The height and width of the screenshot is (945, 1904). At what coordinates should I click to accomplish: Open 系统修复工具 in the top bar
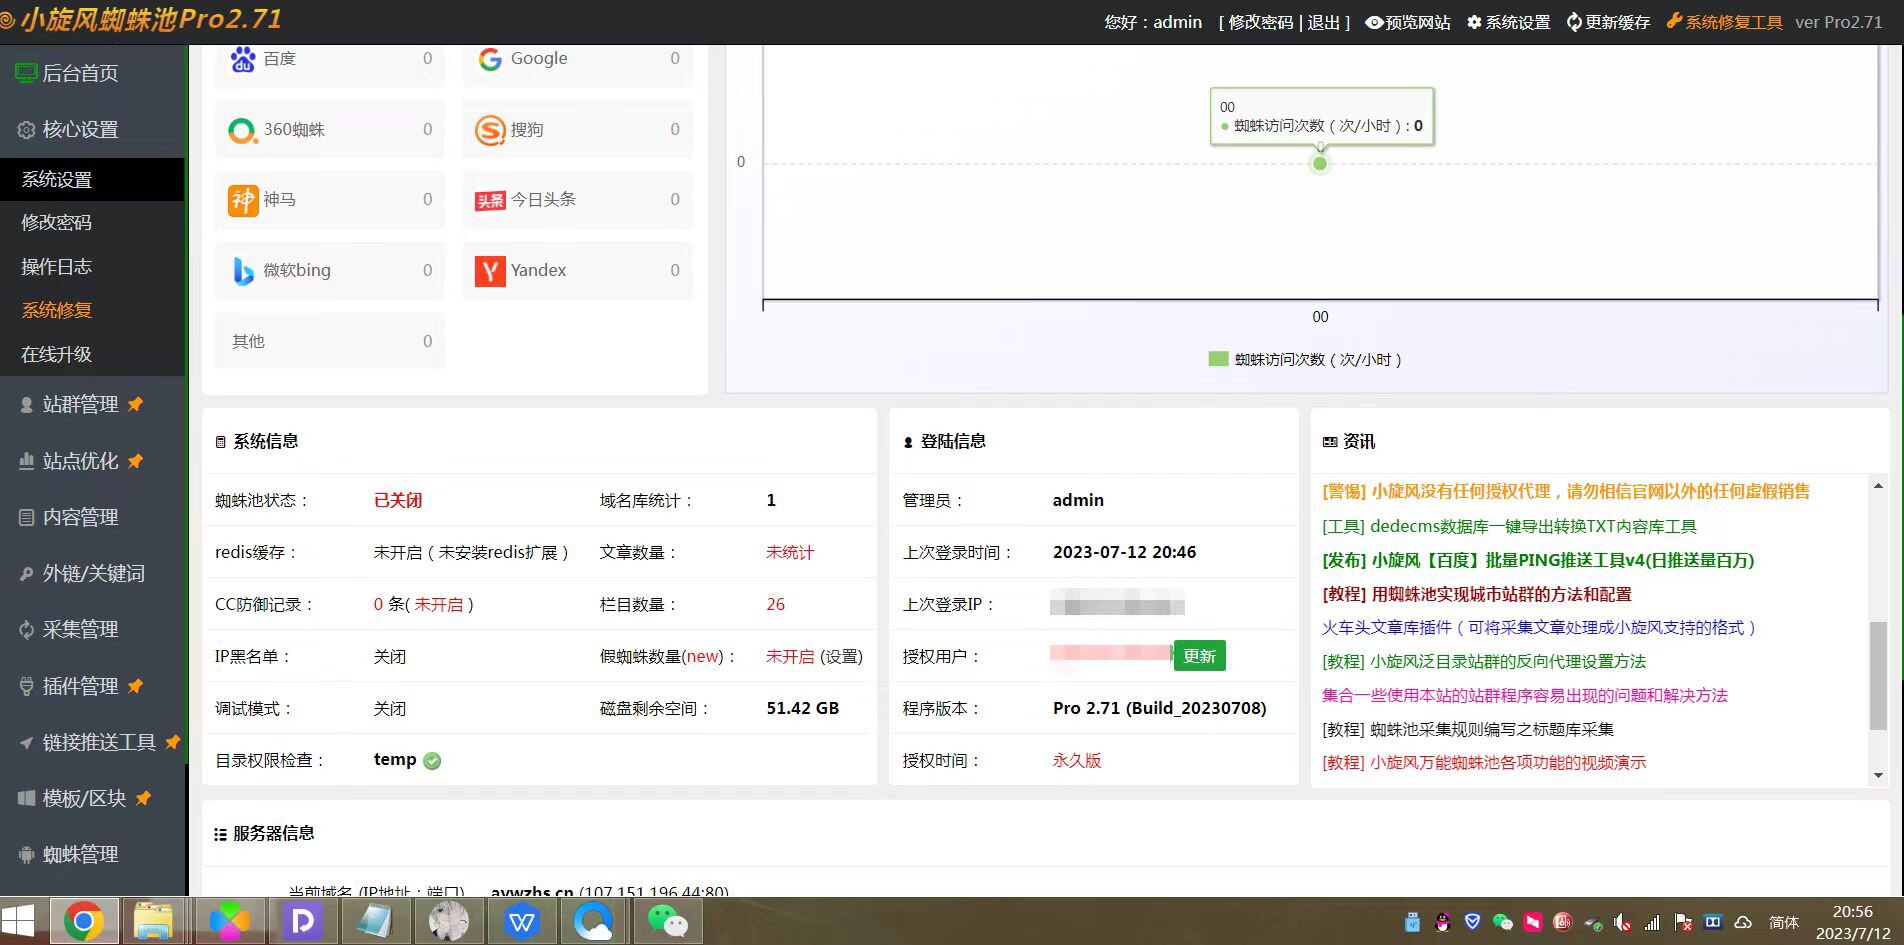1724,22
